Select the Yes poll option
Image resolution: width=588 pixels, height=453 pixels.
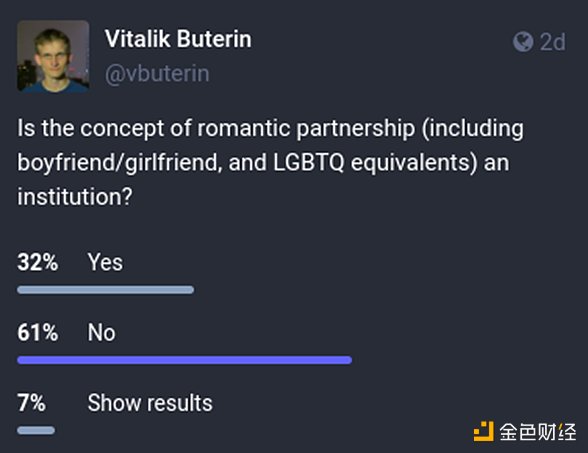pyautogui.click(x=105, y=262)
